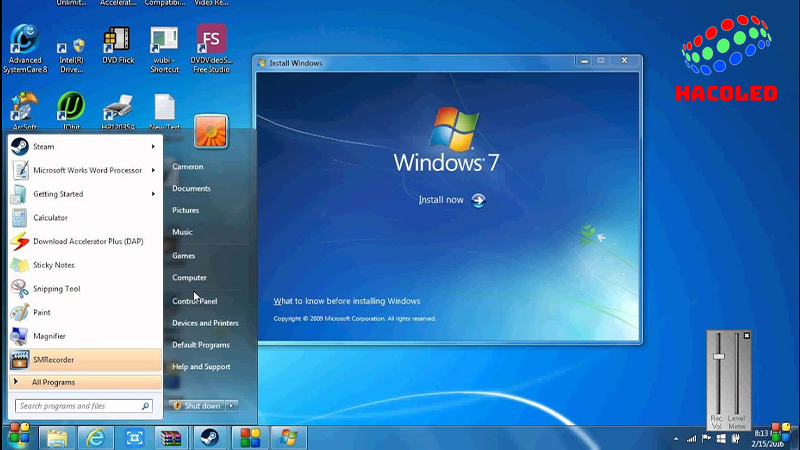
Task: Minimize the Install Windows window
Action: (585, 61)
